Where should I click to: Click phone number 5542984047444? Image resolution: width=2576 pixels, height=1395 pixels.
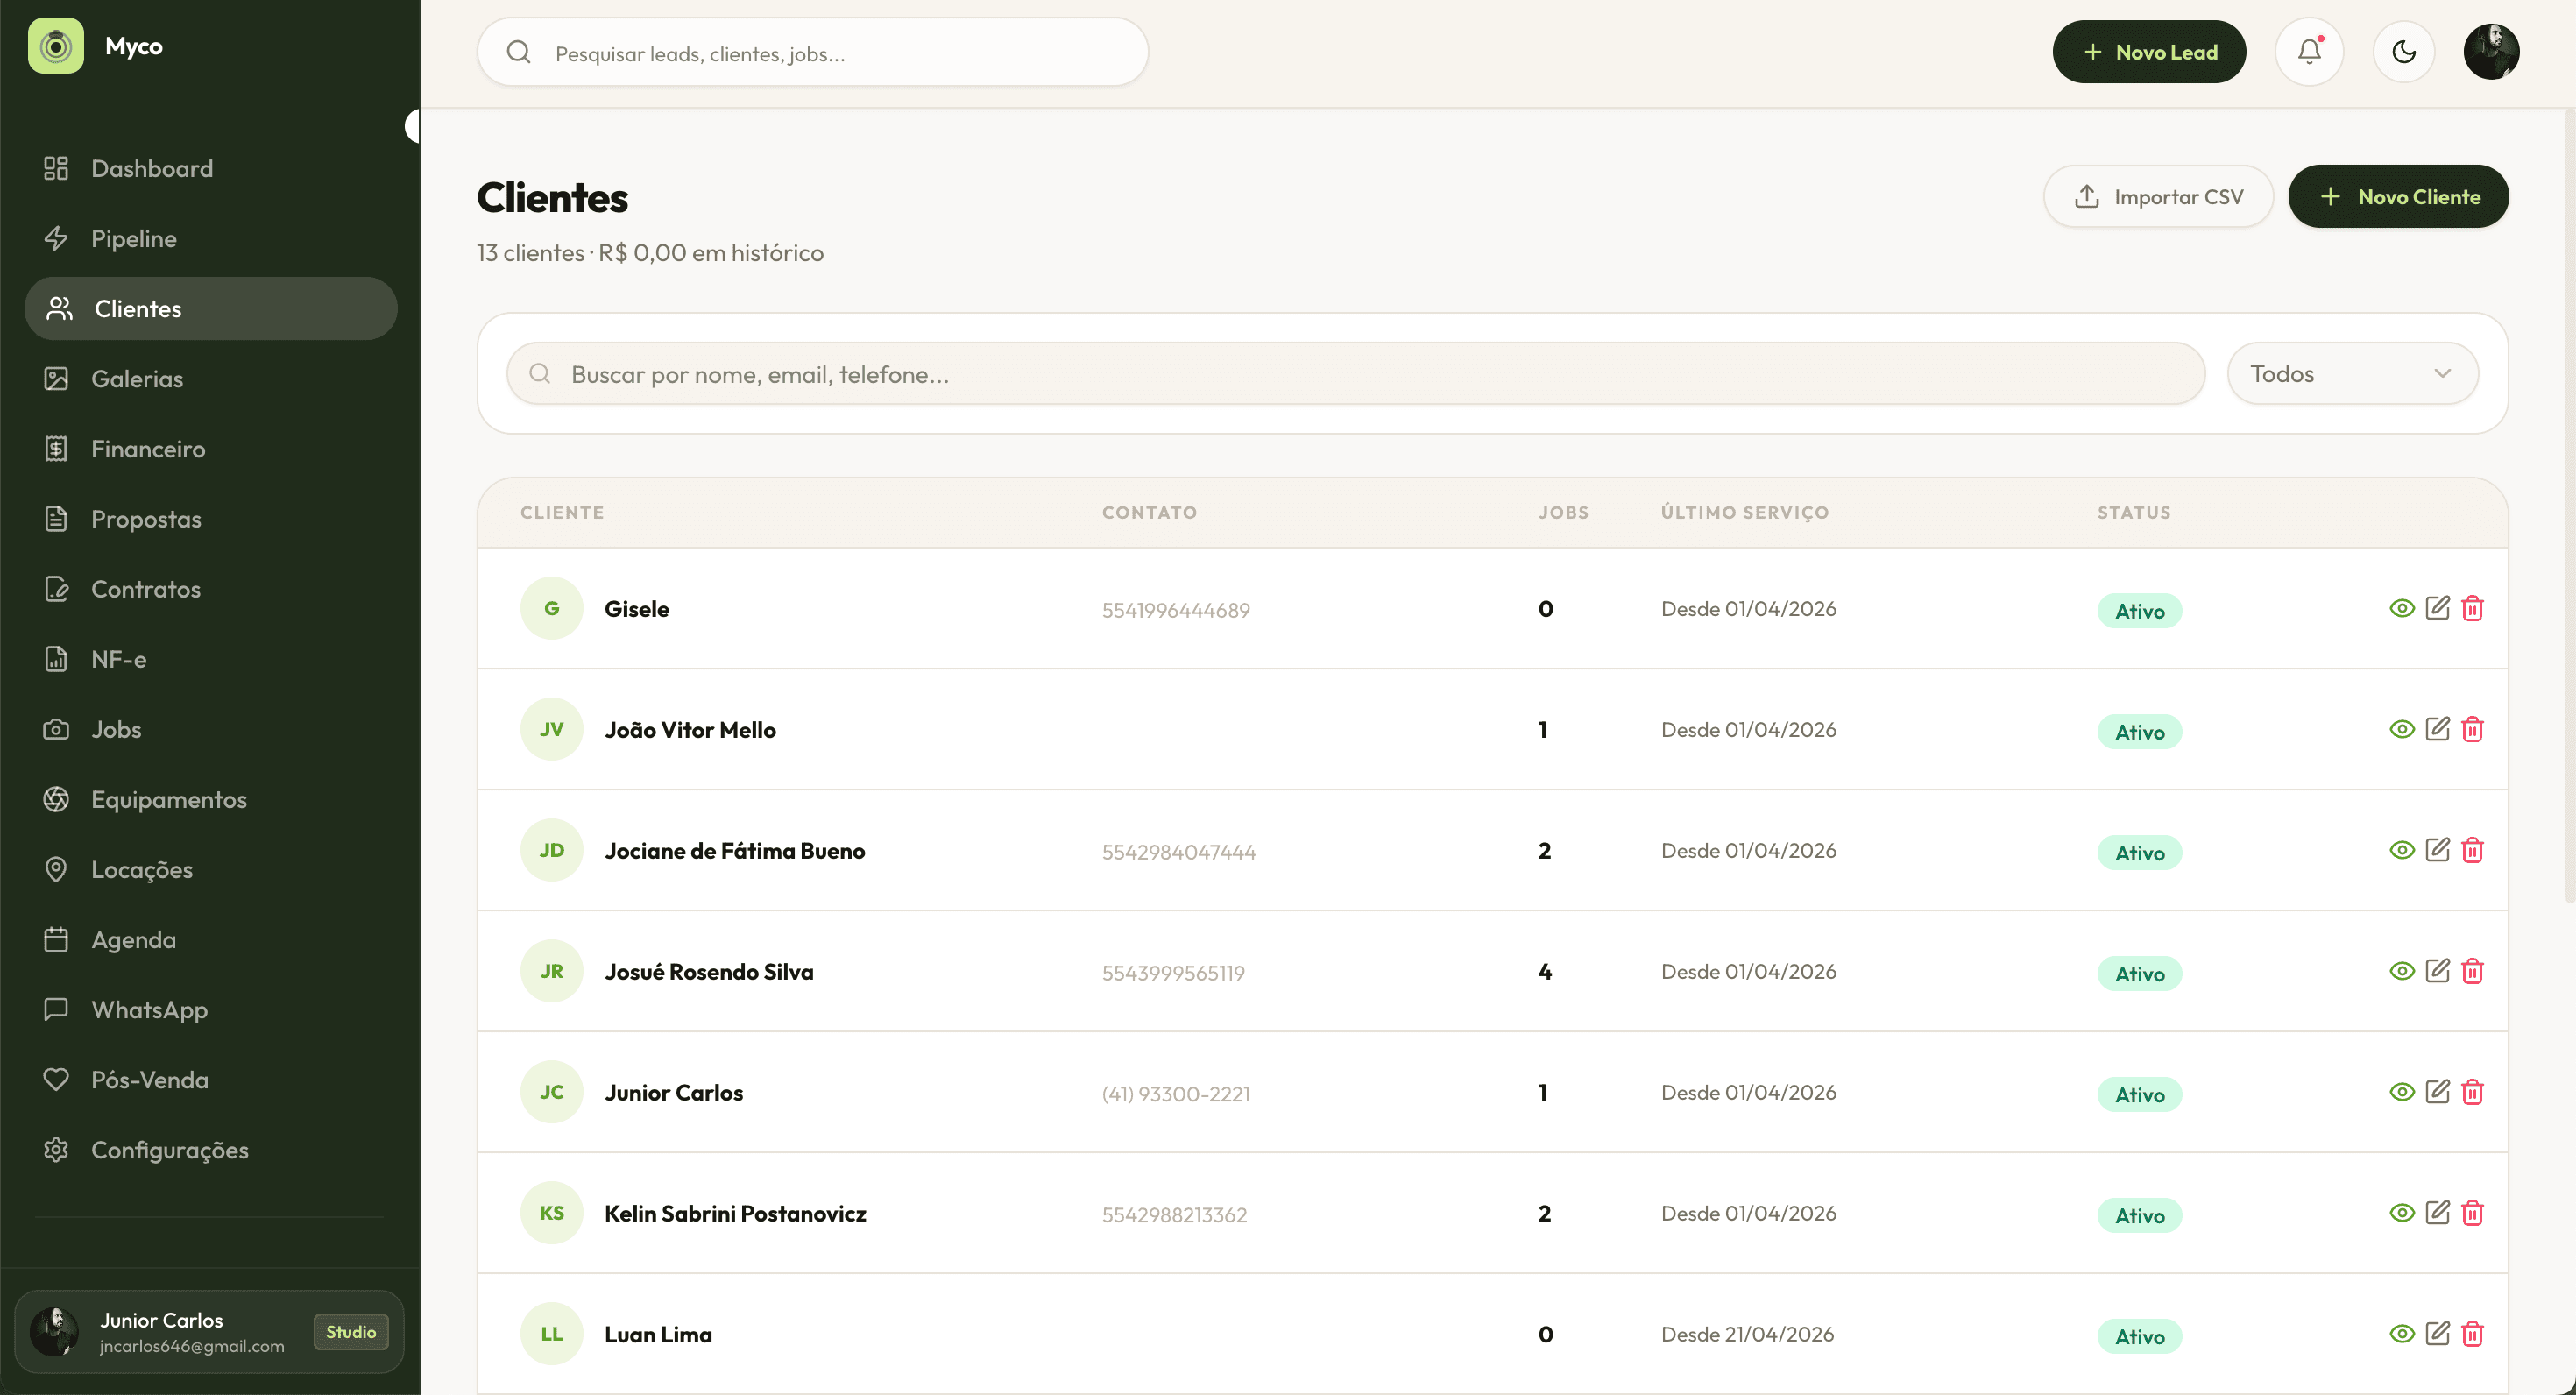[x=1178, y=851]
